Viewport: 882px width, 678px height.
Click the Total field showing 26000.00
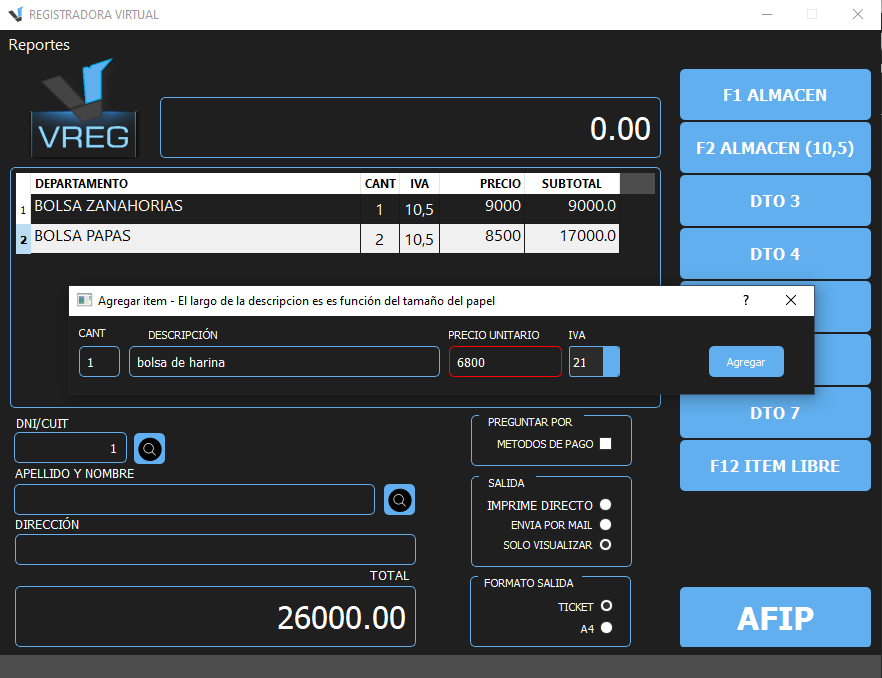click(215, 617)
